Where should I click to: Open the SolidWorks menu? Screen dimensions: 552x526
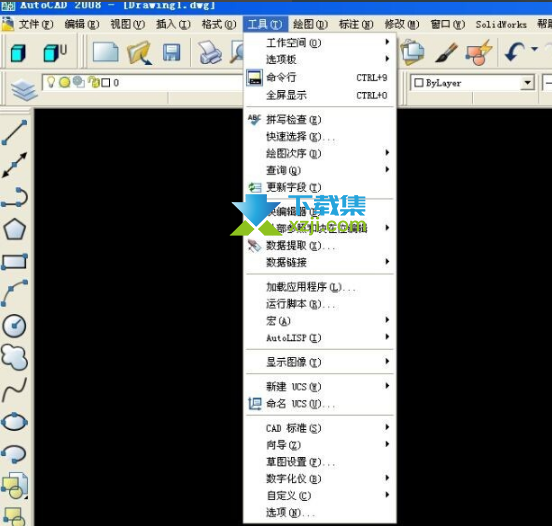click(501, 24)
